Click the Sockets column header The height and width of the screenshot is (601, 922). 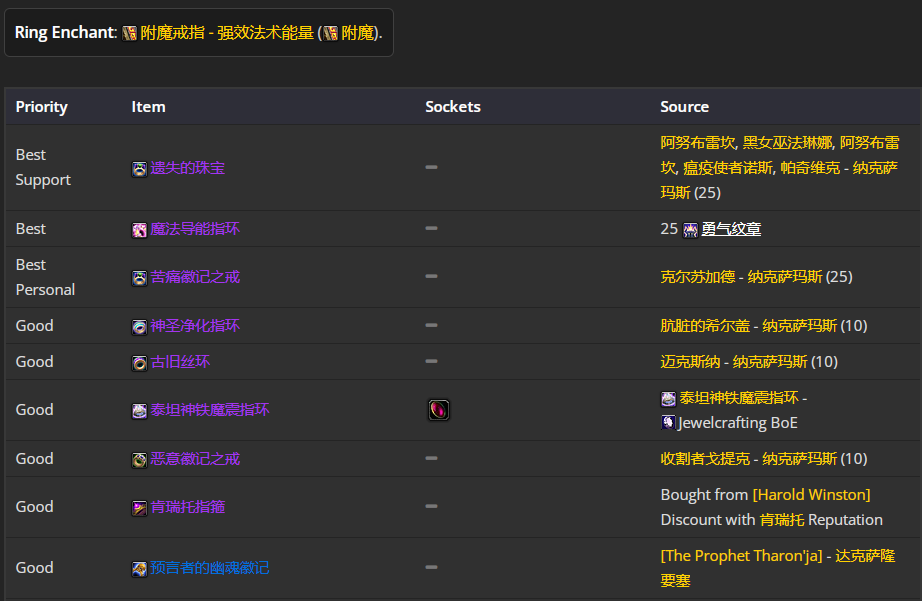453,107
